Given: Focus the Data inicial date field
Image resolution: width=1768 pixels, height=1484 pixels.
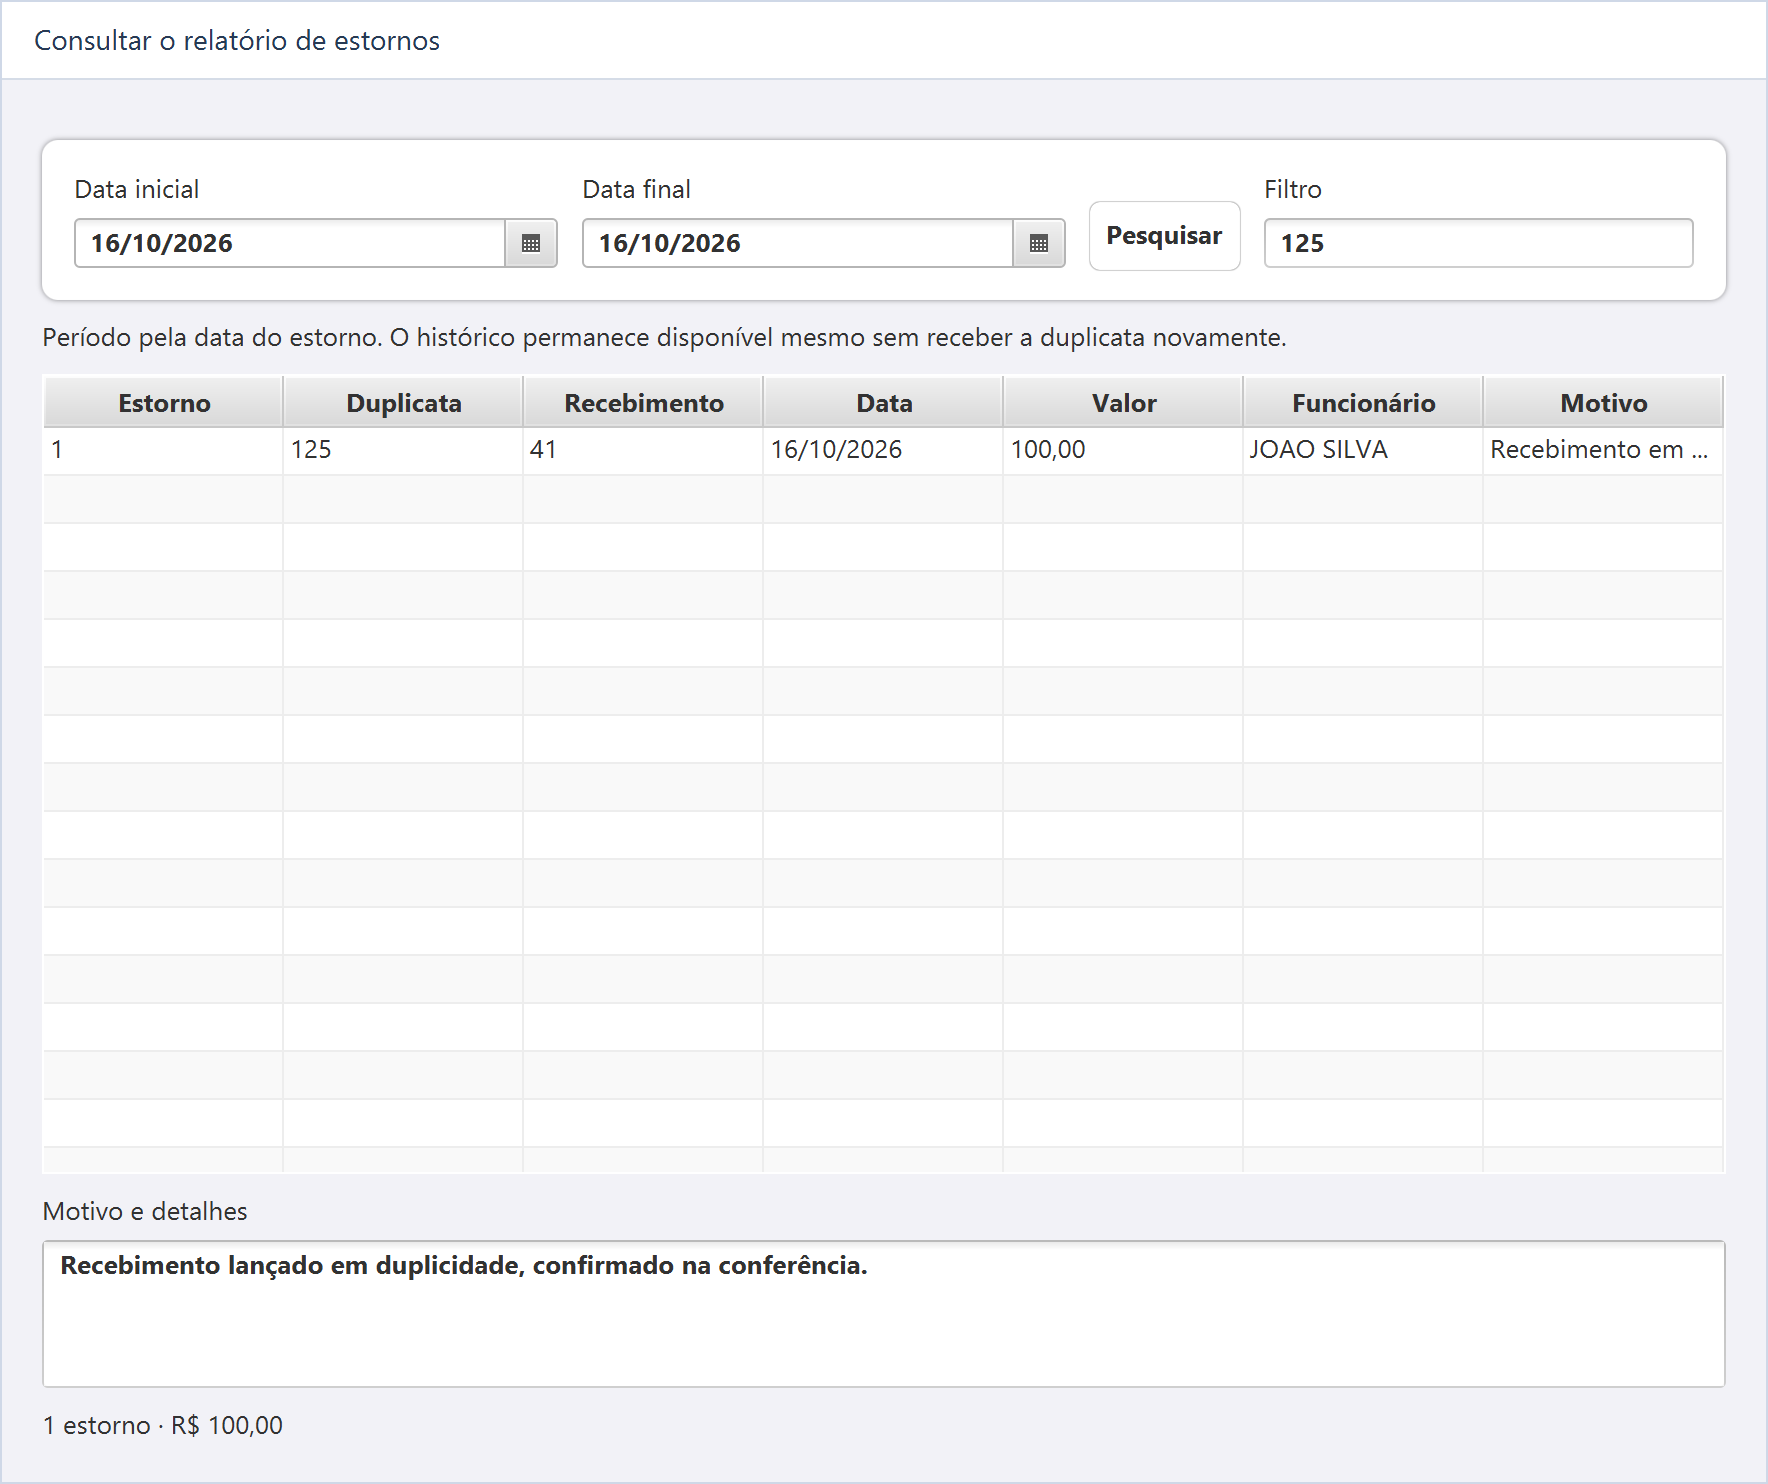Looking at the screenshot, I should tap(290, 243).
